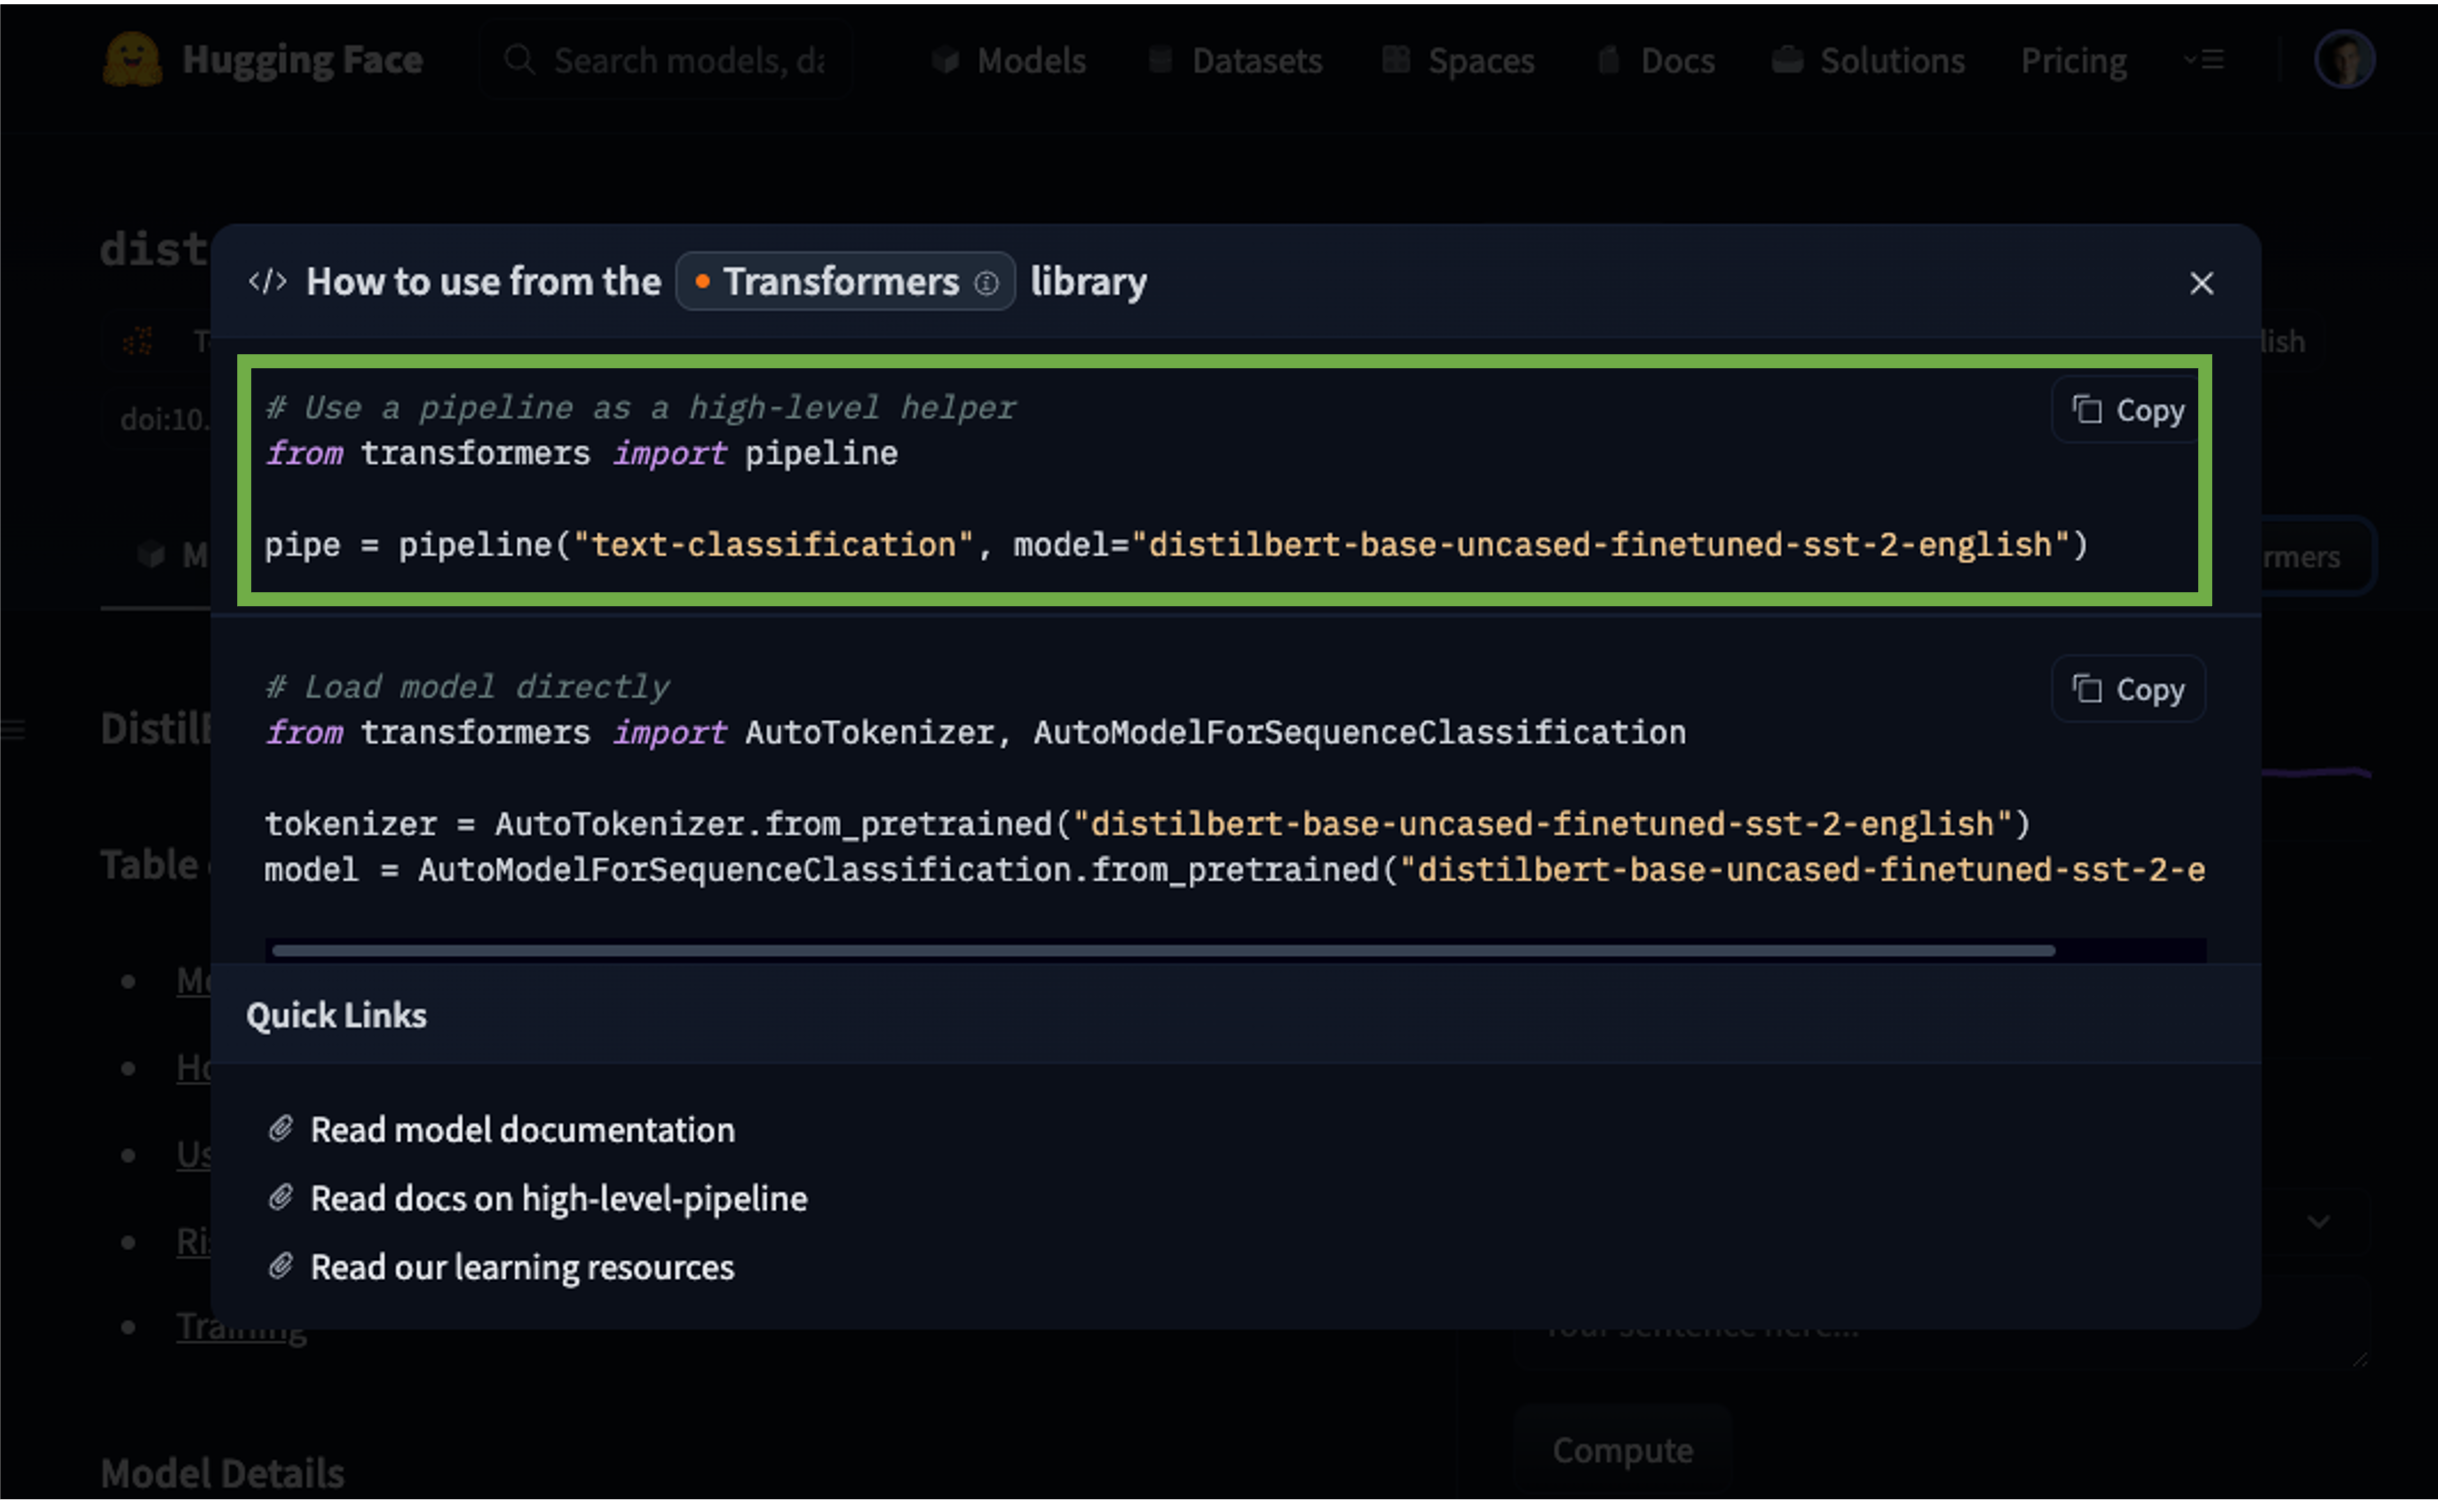This screenshot has width=2438, height=1503.
Task: Click the text-classification string in the code
Action: tap(772, 545)
